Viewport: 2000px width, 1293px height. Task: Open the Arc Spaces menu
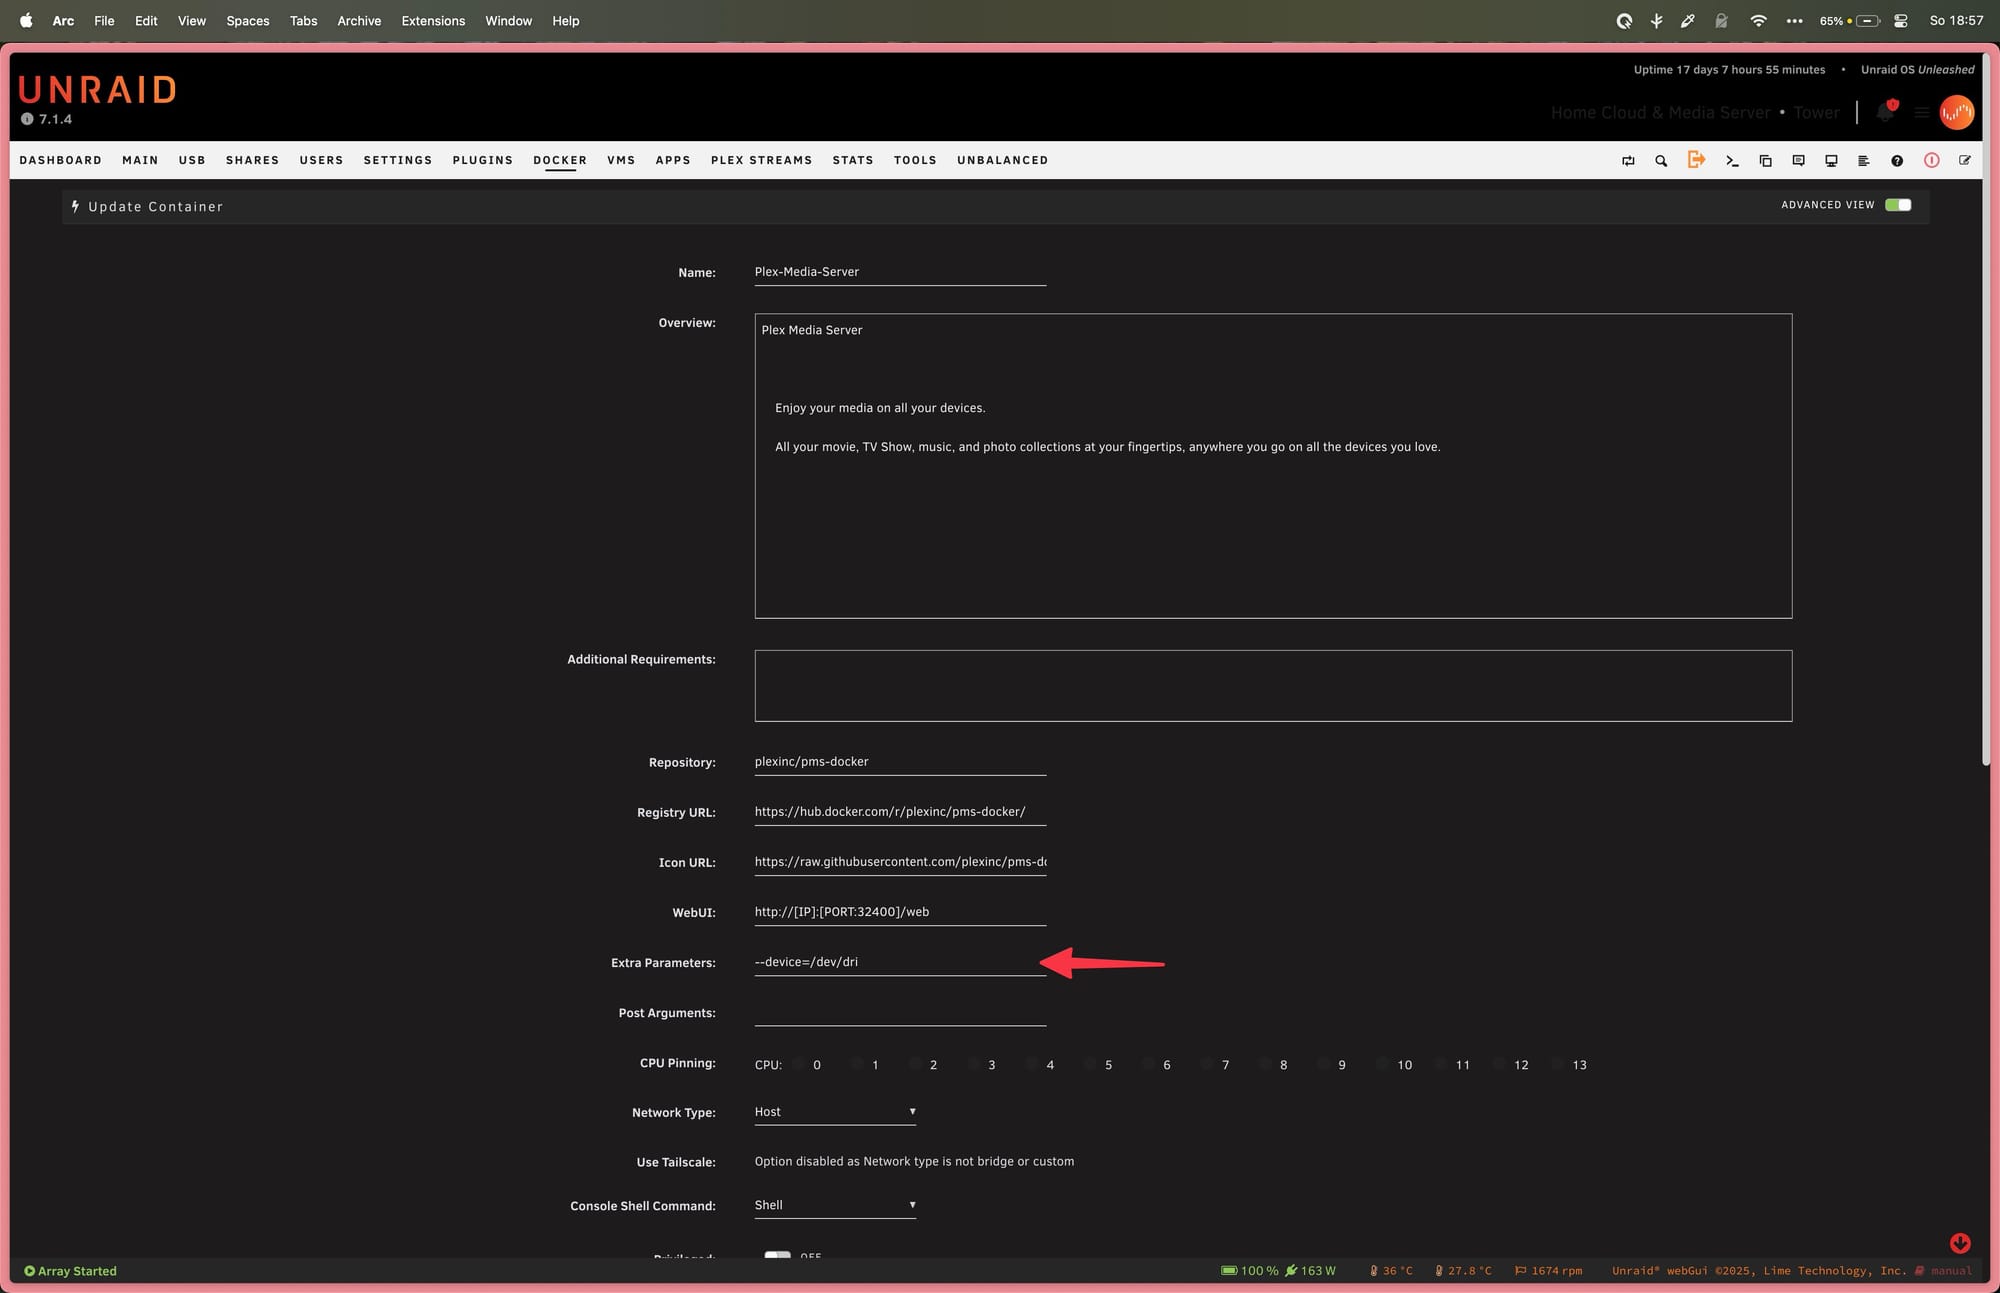pos(248,21)
